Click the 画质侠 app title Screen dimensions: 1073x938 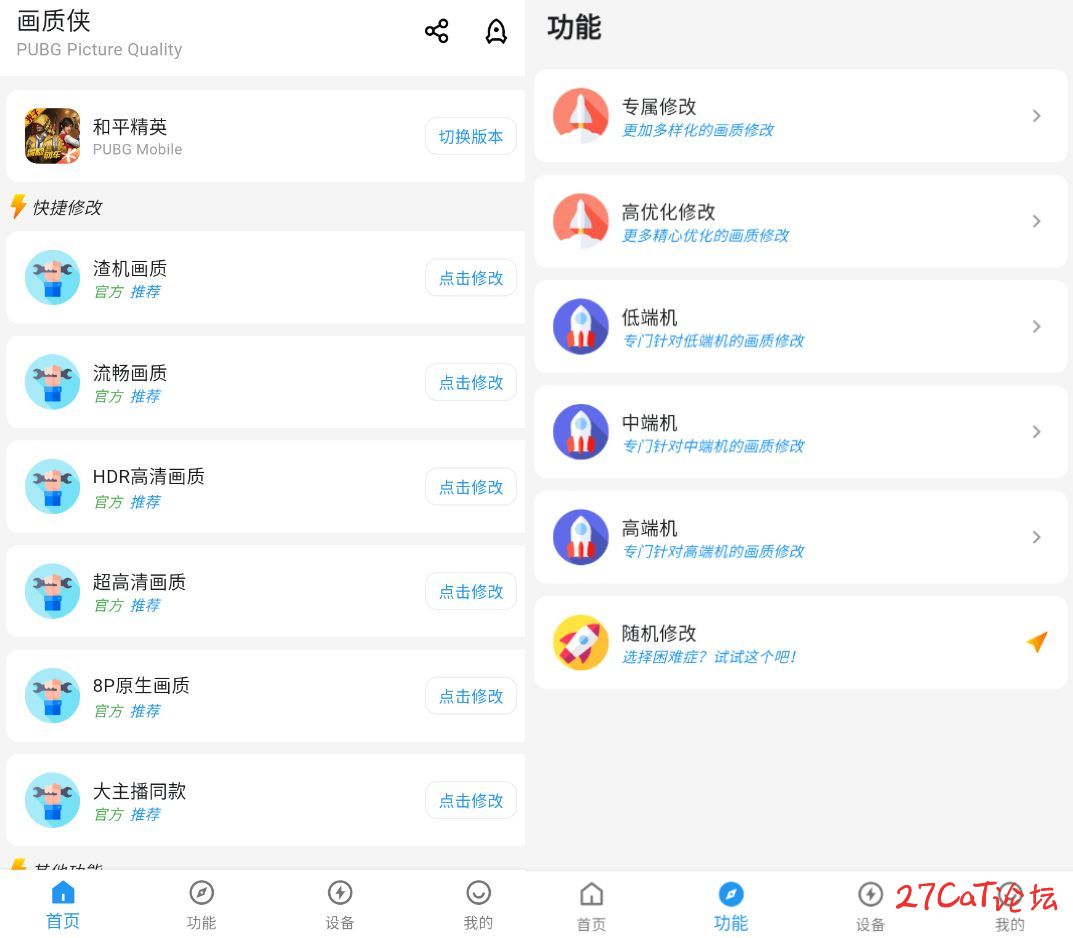[x=53, y=21]
